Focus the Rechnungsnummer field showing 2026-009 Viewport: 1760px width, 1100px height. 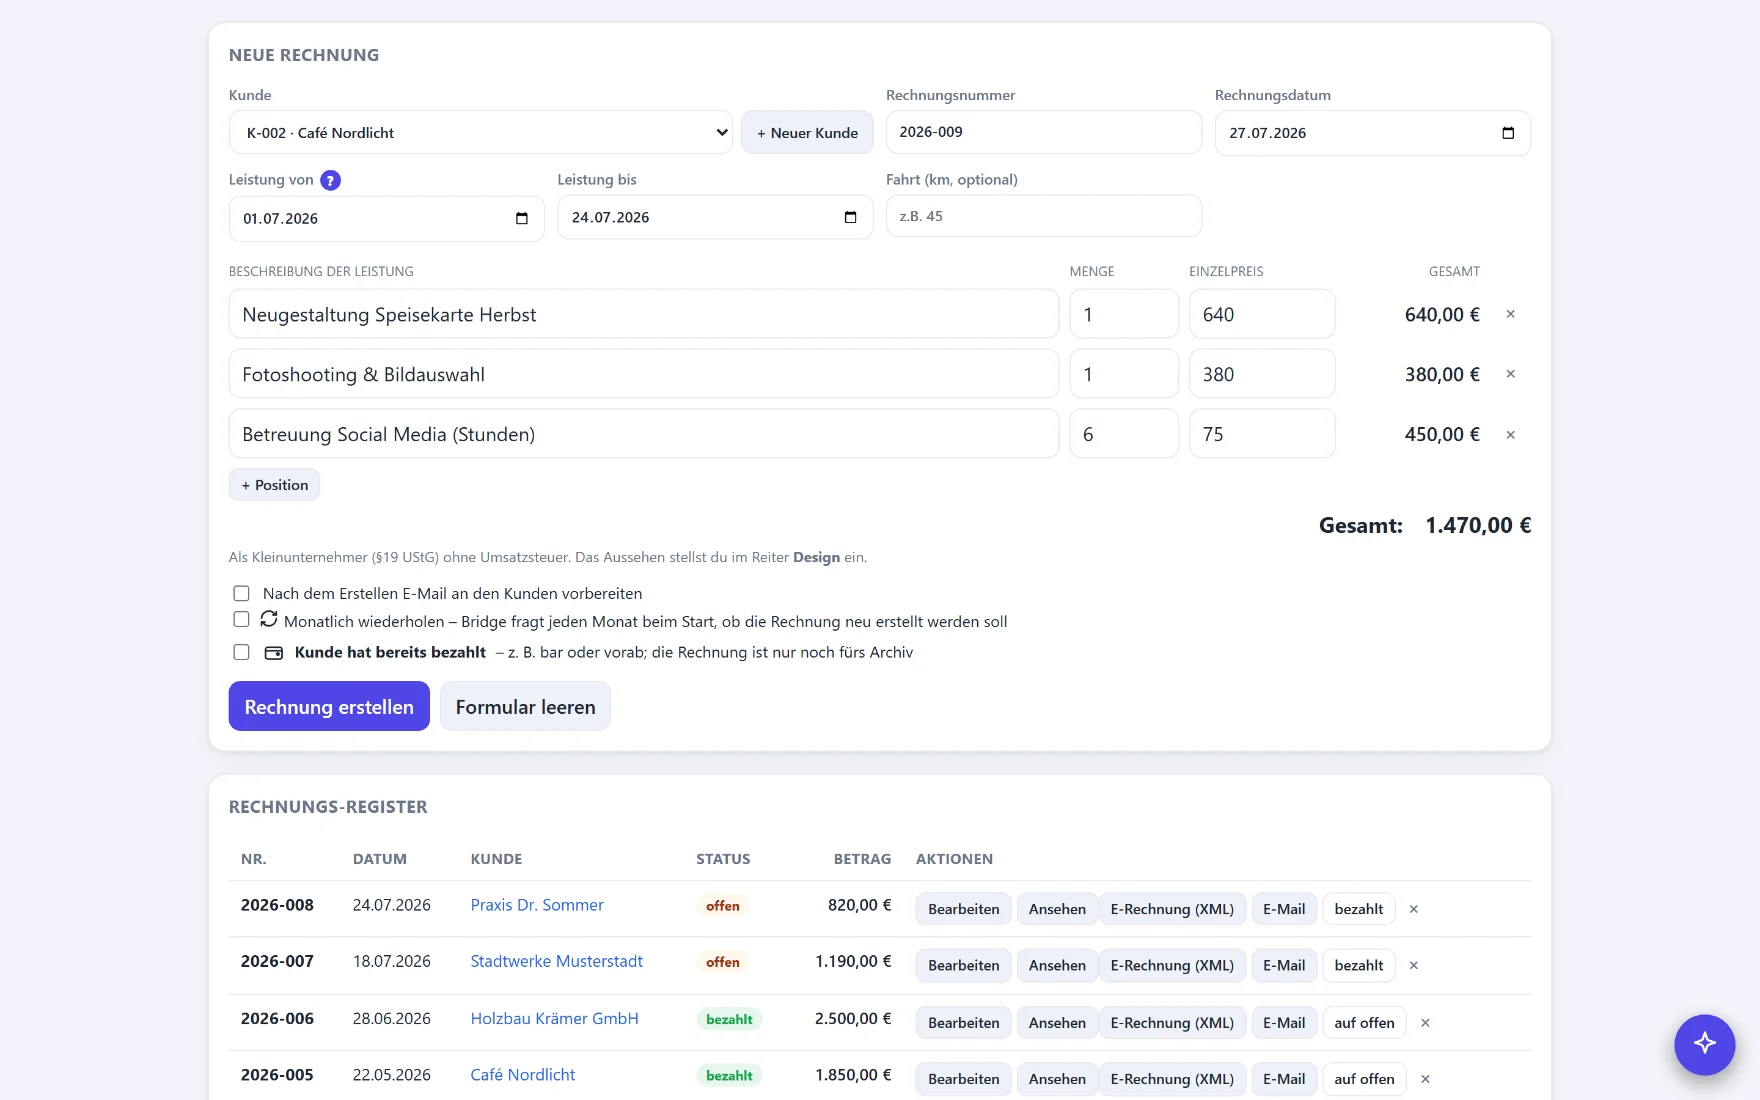(x=1044, y=132)
